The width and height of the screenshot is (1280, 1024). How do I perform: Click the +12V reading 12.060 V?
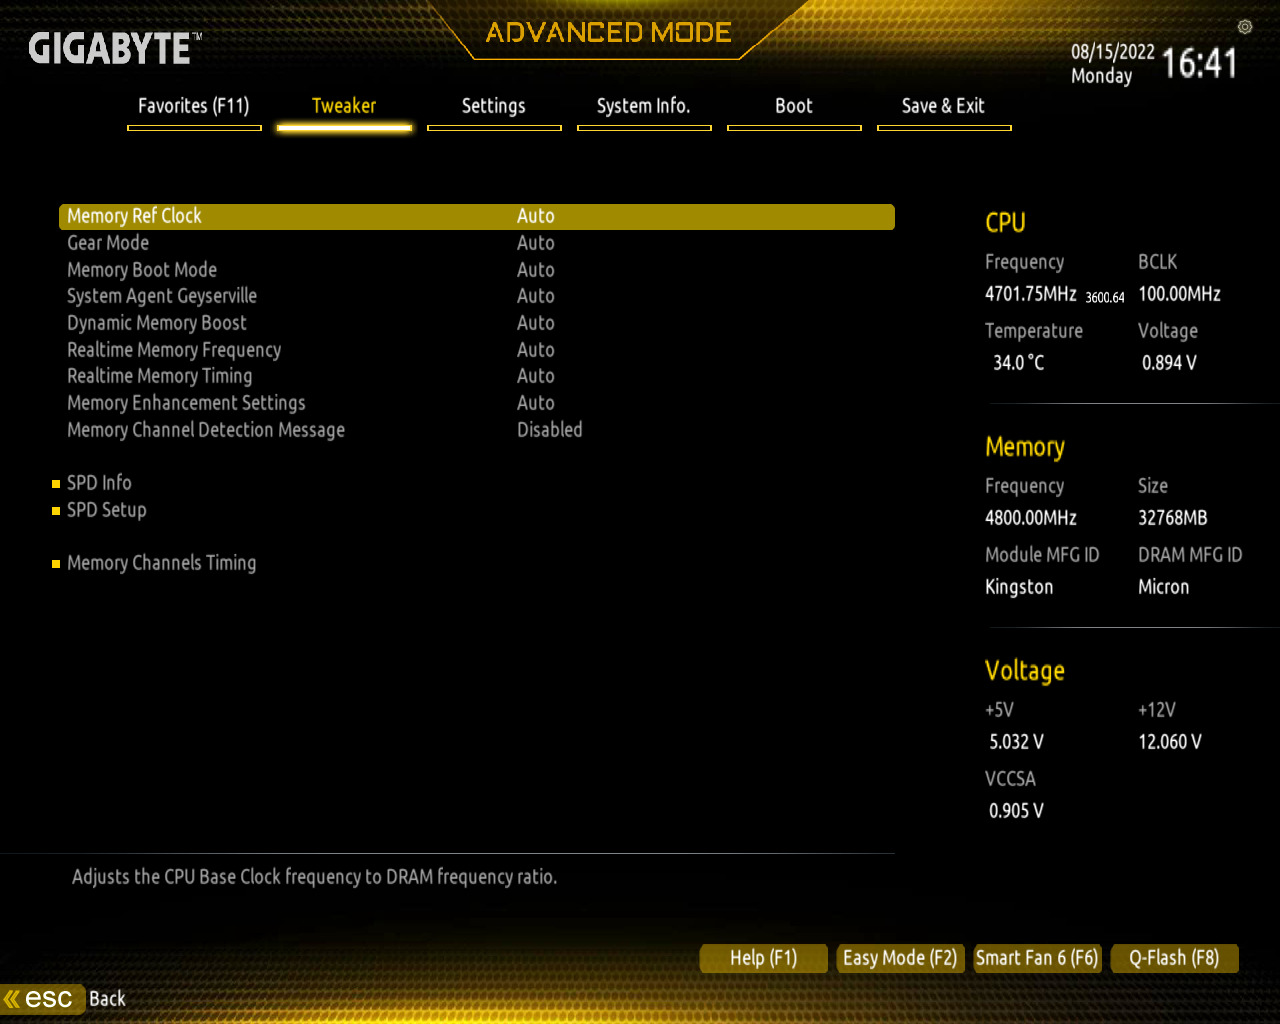tap(1170, 742)
